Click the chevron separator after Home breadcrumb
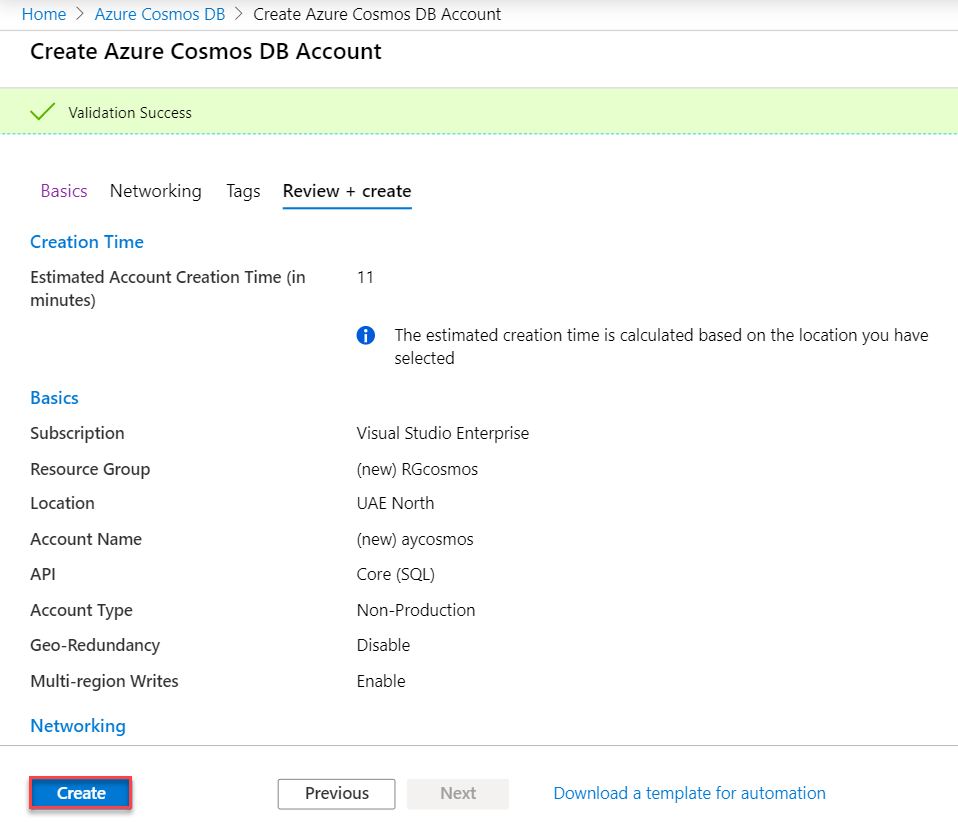 80,14
